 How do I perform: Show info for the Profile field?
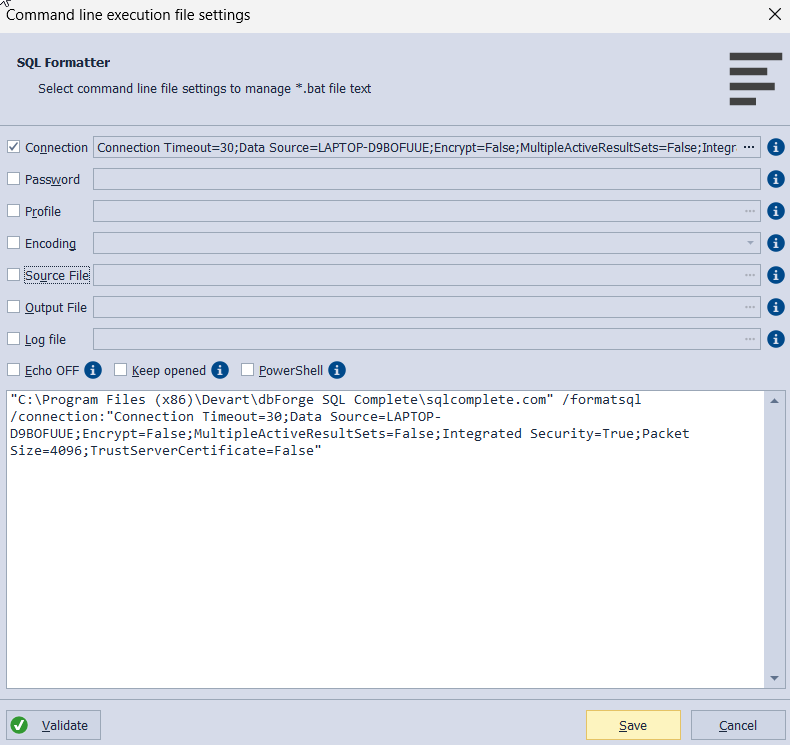(x=776, y=211)
